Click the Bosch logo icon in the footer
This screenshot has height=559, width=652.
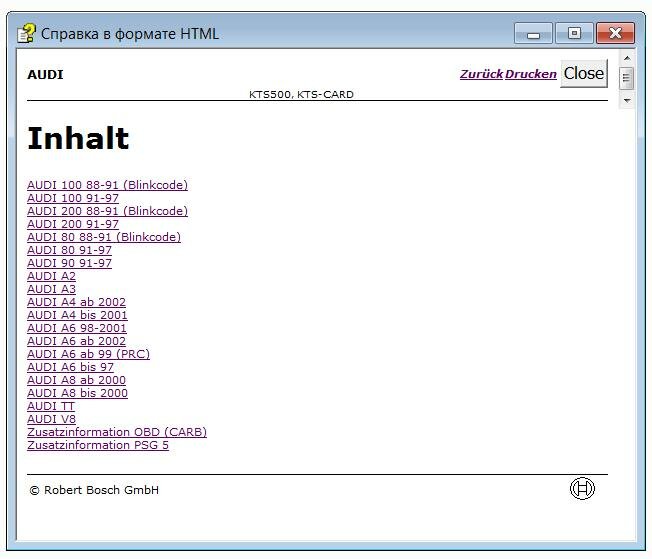[x=581, y=488]
